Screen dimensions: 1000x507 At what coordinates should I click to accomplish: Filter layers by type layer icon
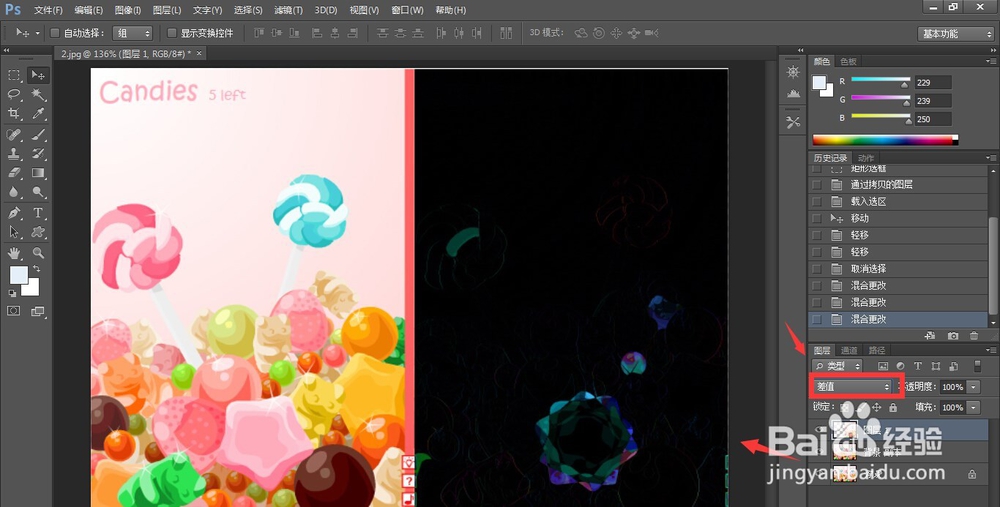click(918, 366)
